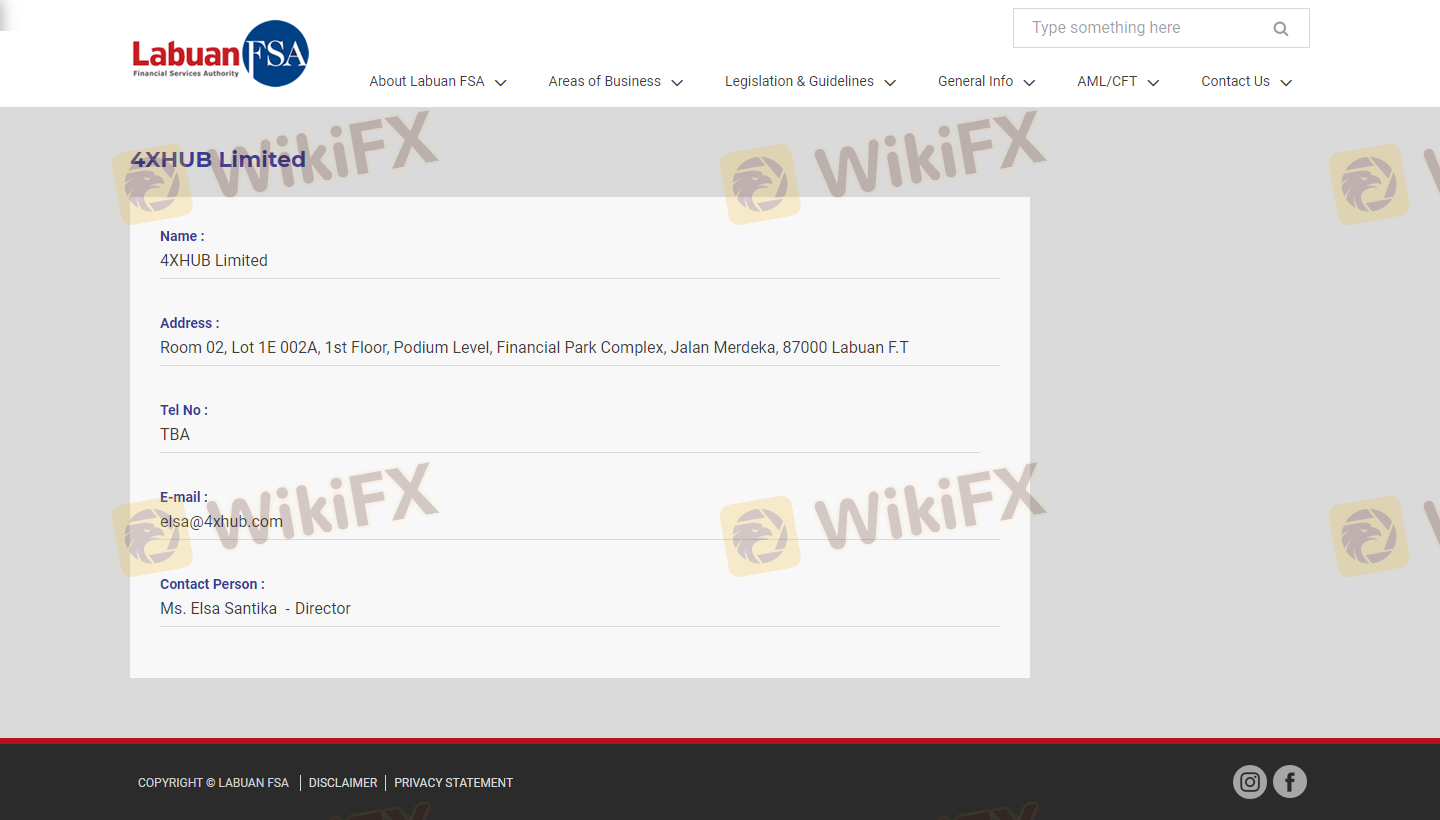This screenshot has width=1440, height=820.
Task: Open the Facebook page icon
Action: pyautogui.click(x=1289, y=782)
